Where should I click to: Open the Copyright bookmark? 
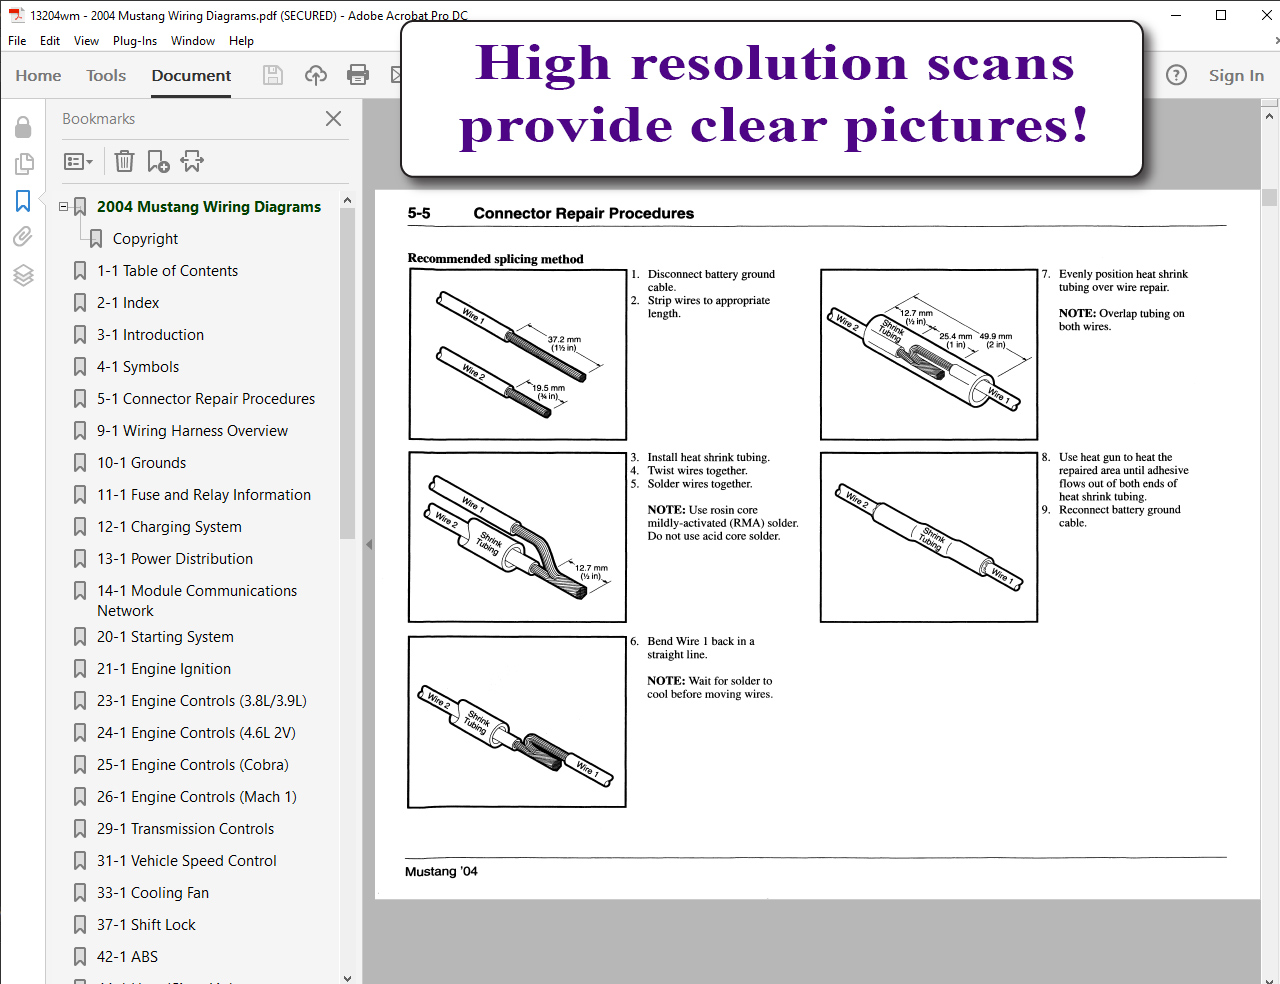145,239
